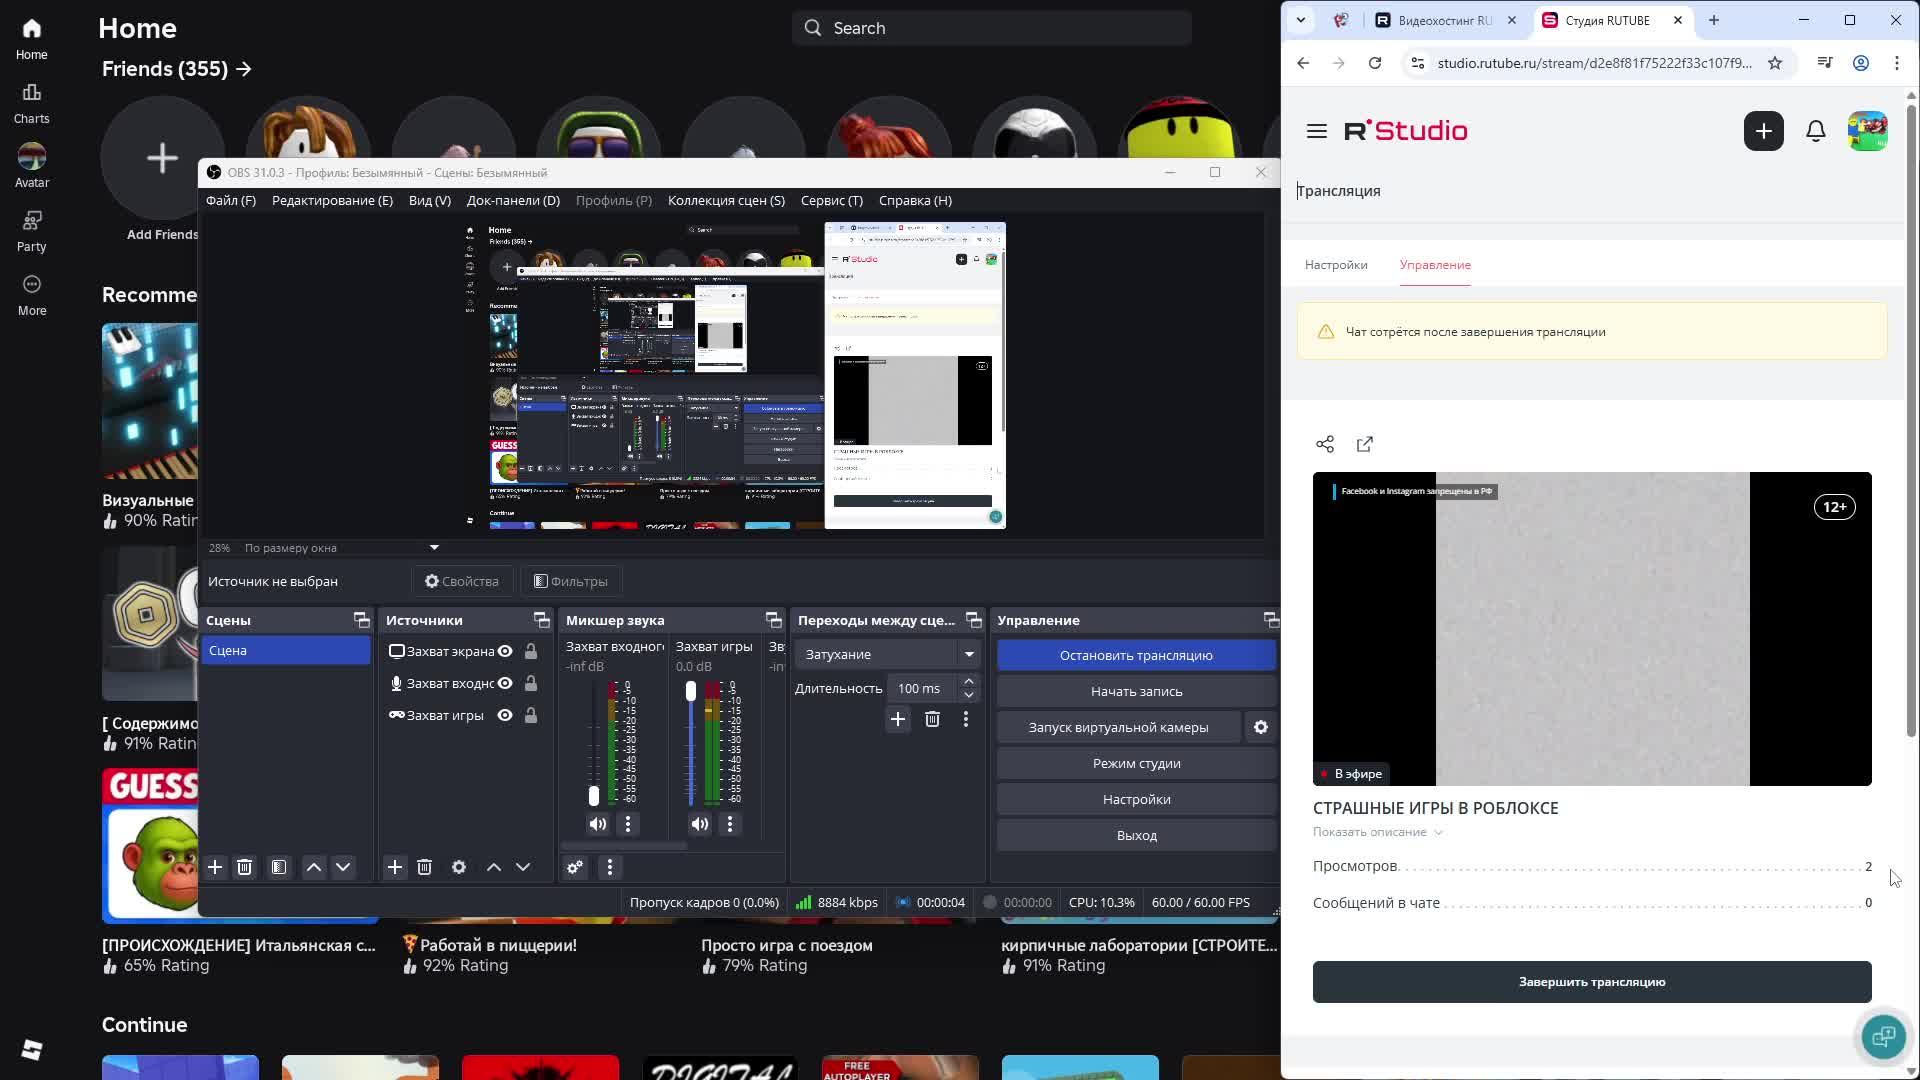Open Захват входного mixer options three dots
Viewport: 1920px width, 1080px height.
pyautogui.click(x=628, y=824)
